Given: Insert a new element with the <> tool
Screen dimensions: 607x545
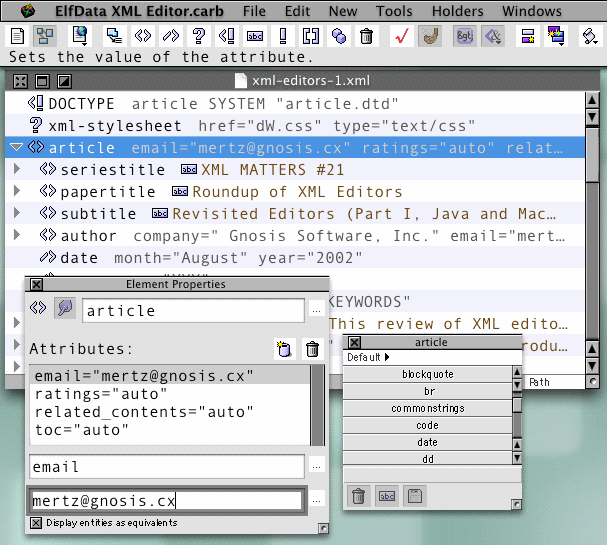Looking at the screenshot, I should pyautogui.click(x=142, y=36).
